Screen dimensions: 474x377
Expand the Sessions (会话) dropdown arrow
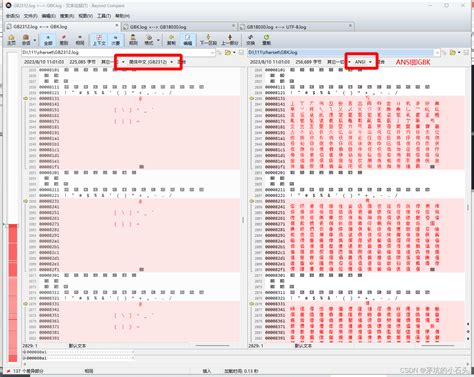[x=35, y=40]
